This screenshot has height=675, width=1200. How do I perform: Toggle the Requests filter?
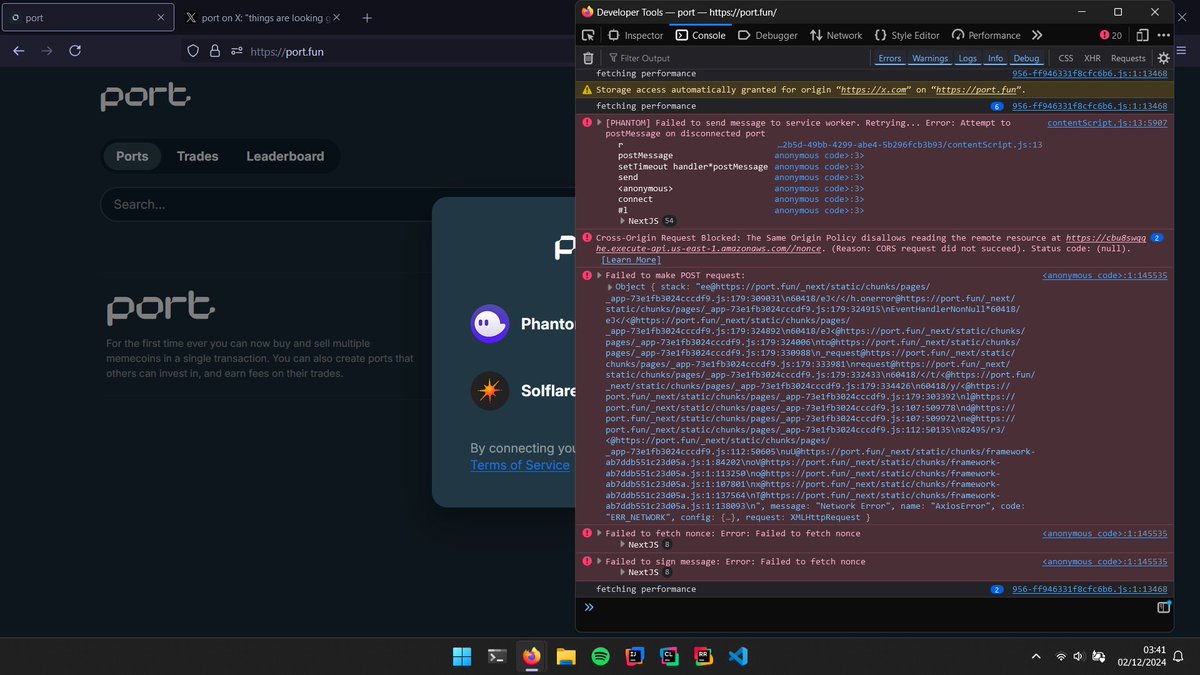click(x=1128, y=58)
